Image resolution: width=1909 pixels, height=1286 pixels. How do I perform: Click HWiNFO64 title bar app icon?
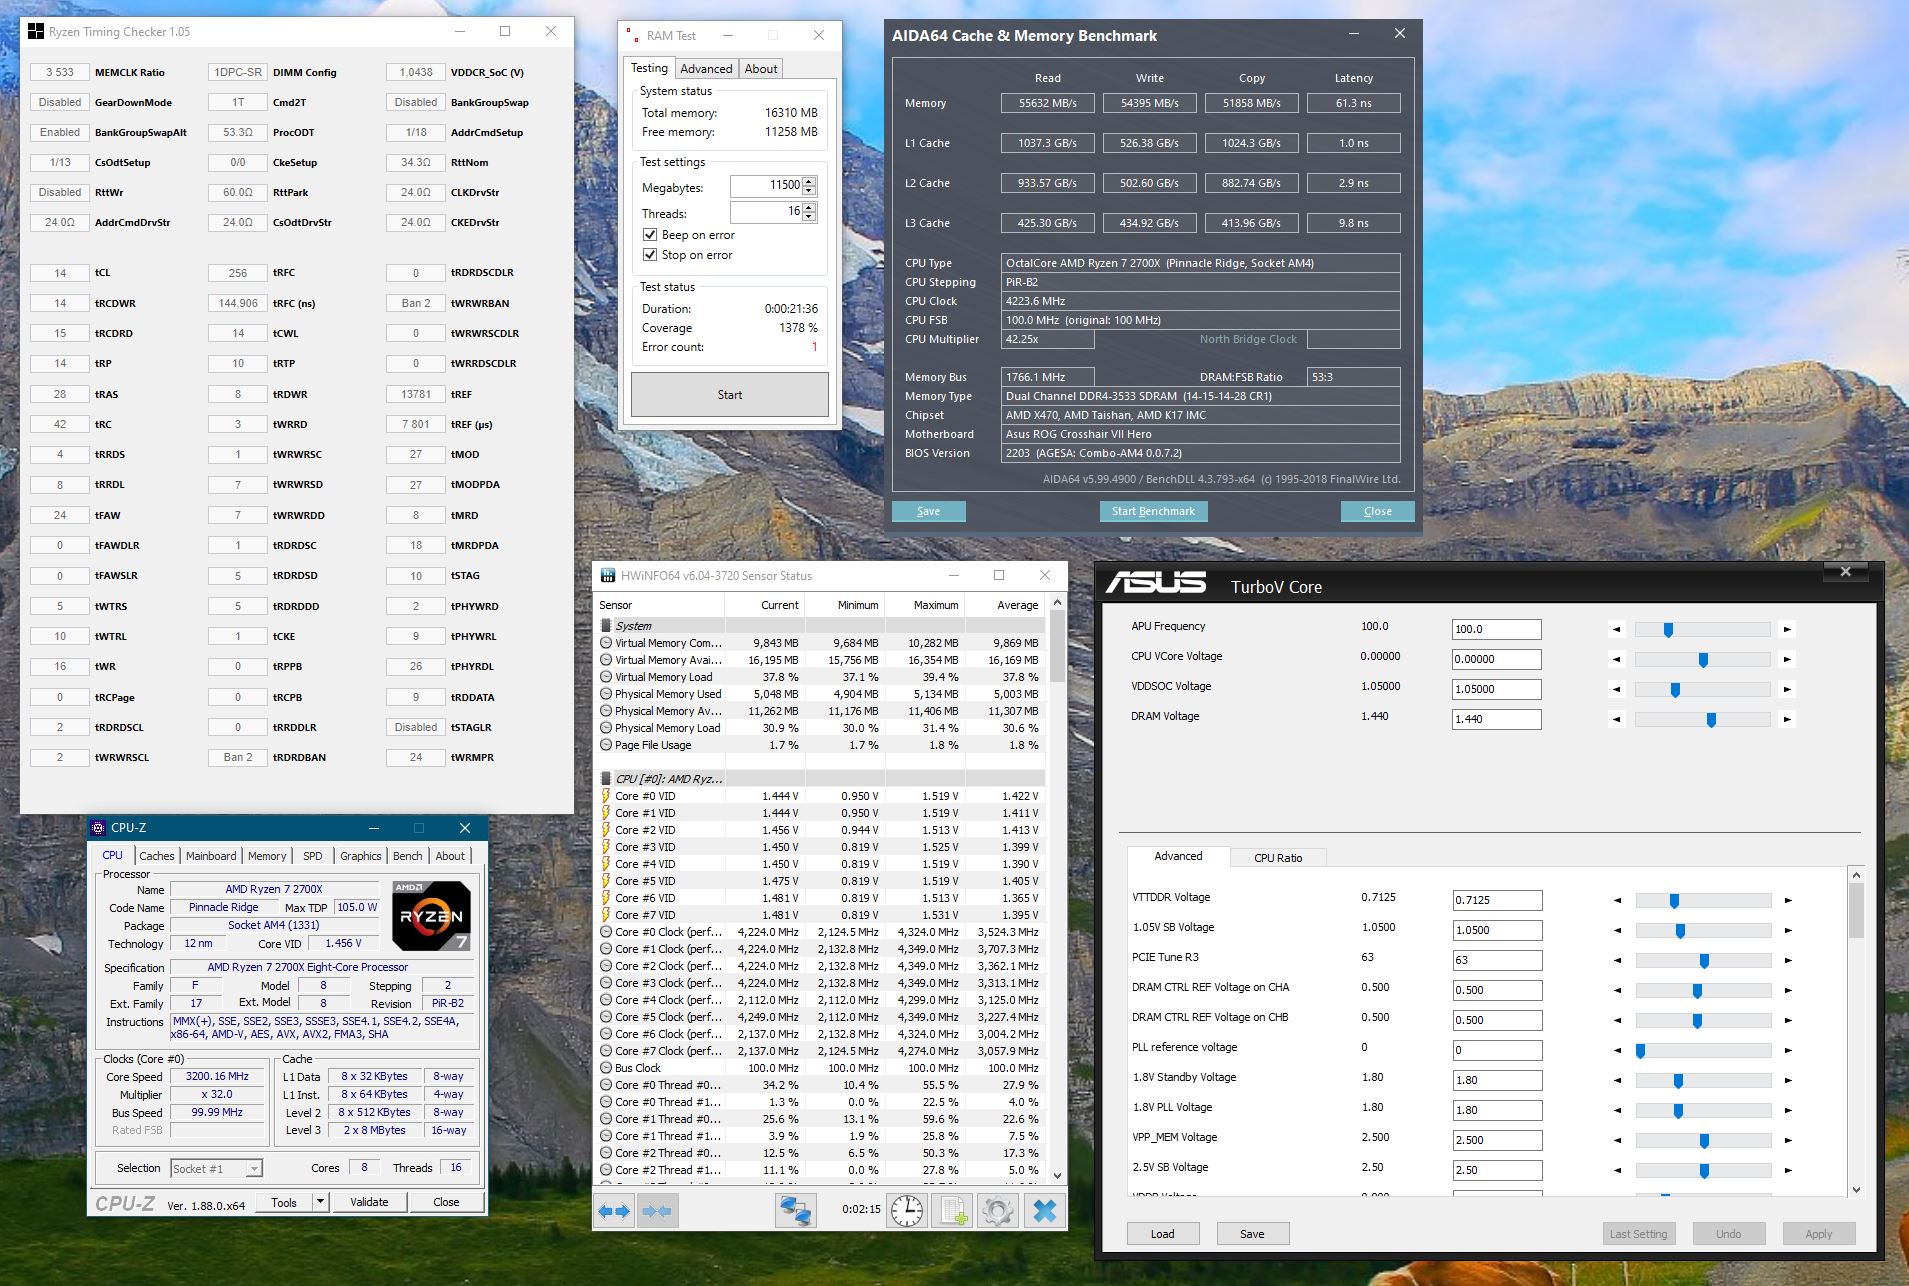tap(607, 575)
